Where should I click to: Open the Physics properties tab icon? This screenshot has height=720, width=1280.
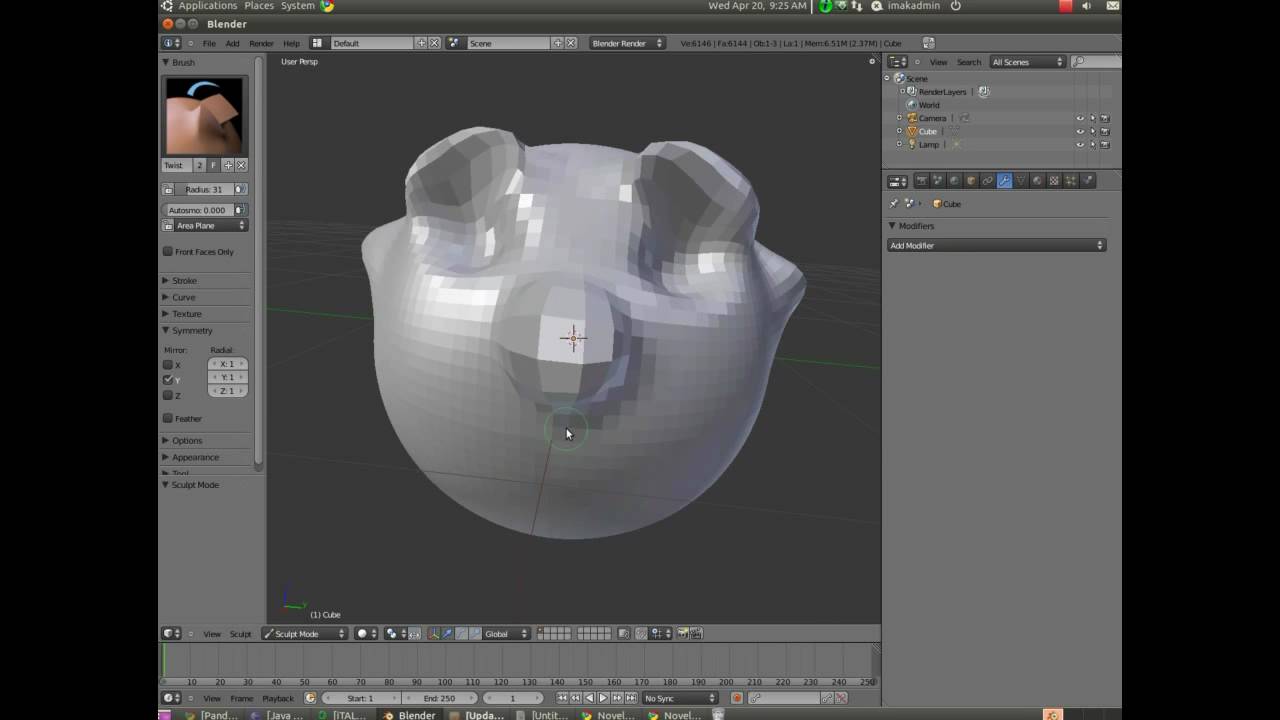pos(1088,181)
